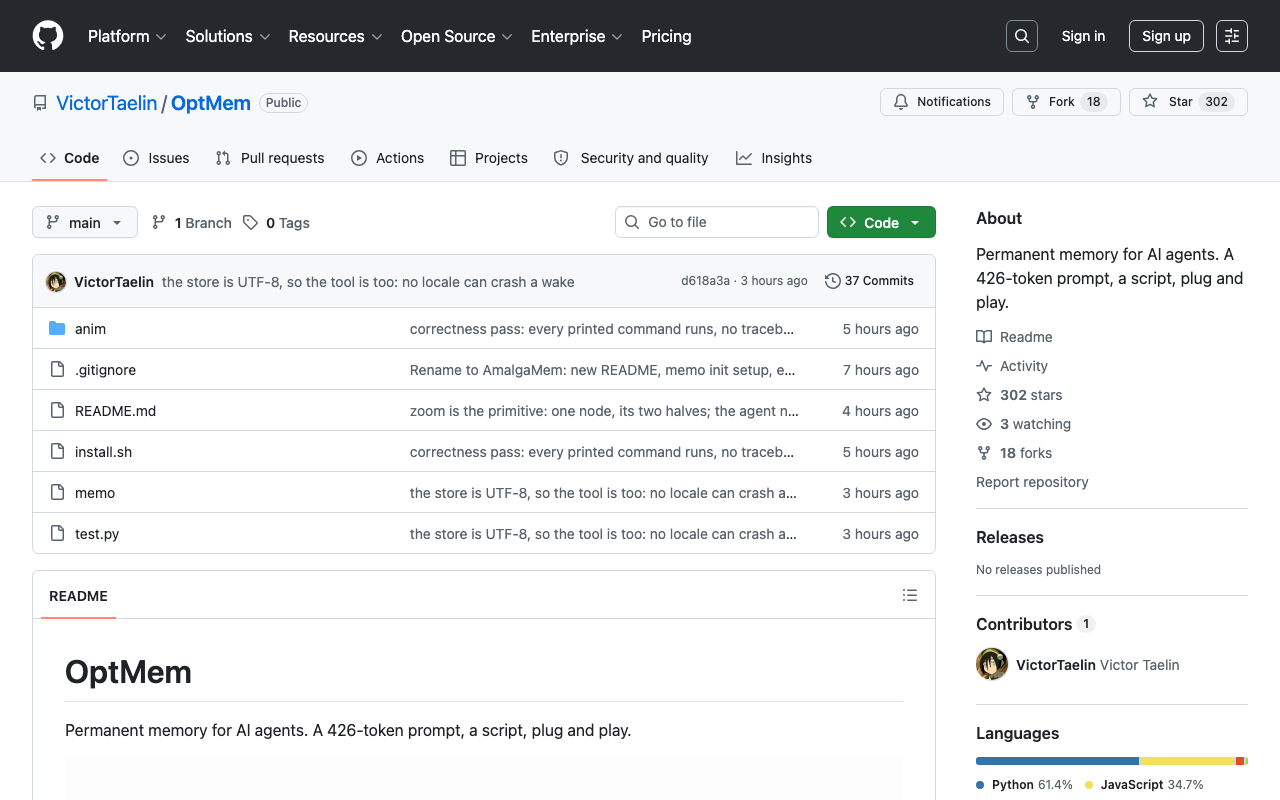
Task: Open the main branch selector dropdown
Action: click(x=85, y=222)
